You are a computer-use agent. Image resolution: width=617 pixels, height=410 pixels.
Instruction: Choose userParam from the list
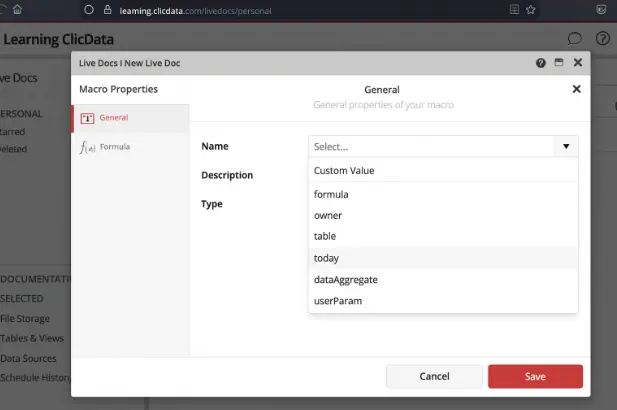point(443,301)
